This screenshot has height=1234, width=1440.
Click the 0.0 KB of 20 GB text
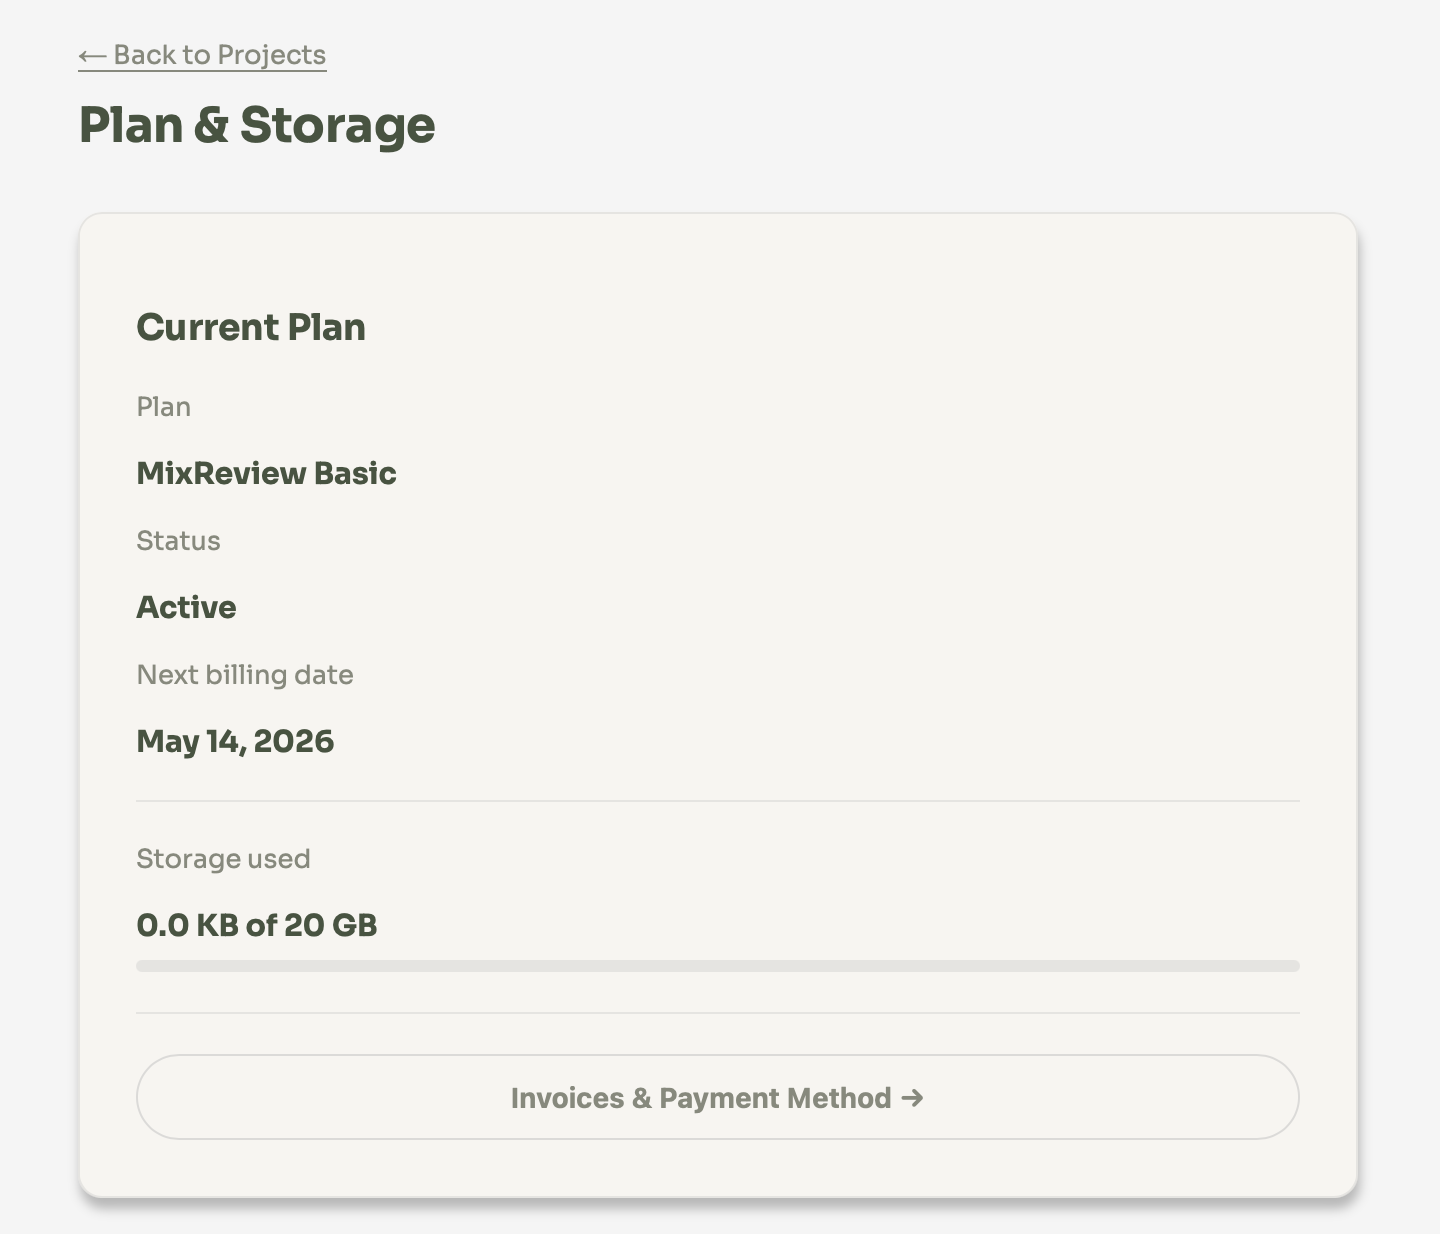click(257, 925)
